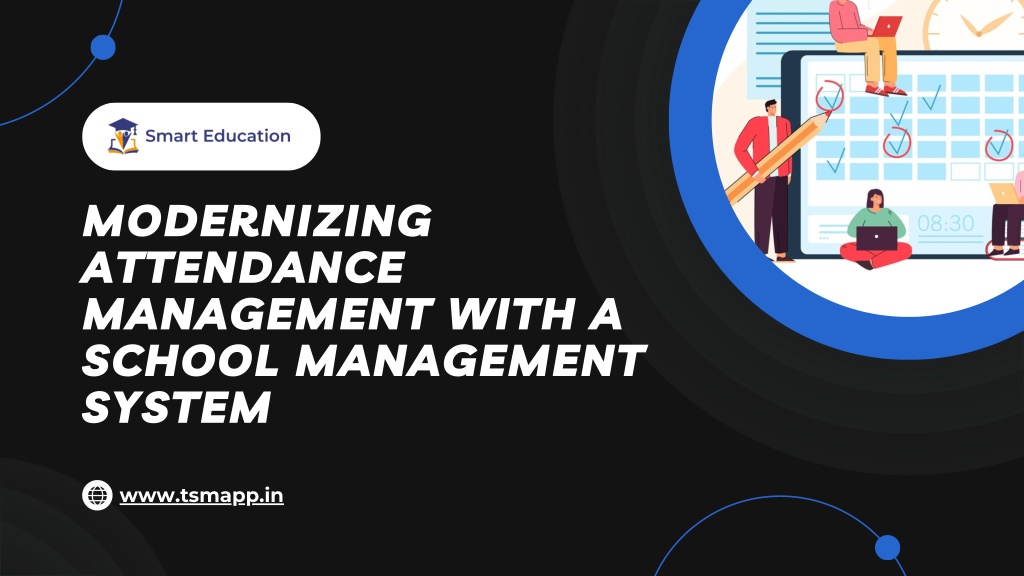Screen dimensions: 1024x576
Task: Select the Smart Education badge text
Action: click(x=217, y=136)
